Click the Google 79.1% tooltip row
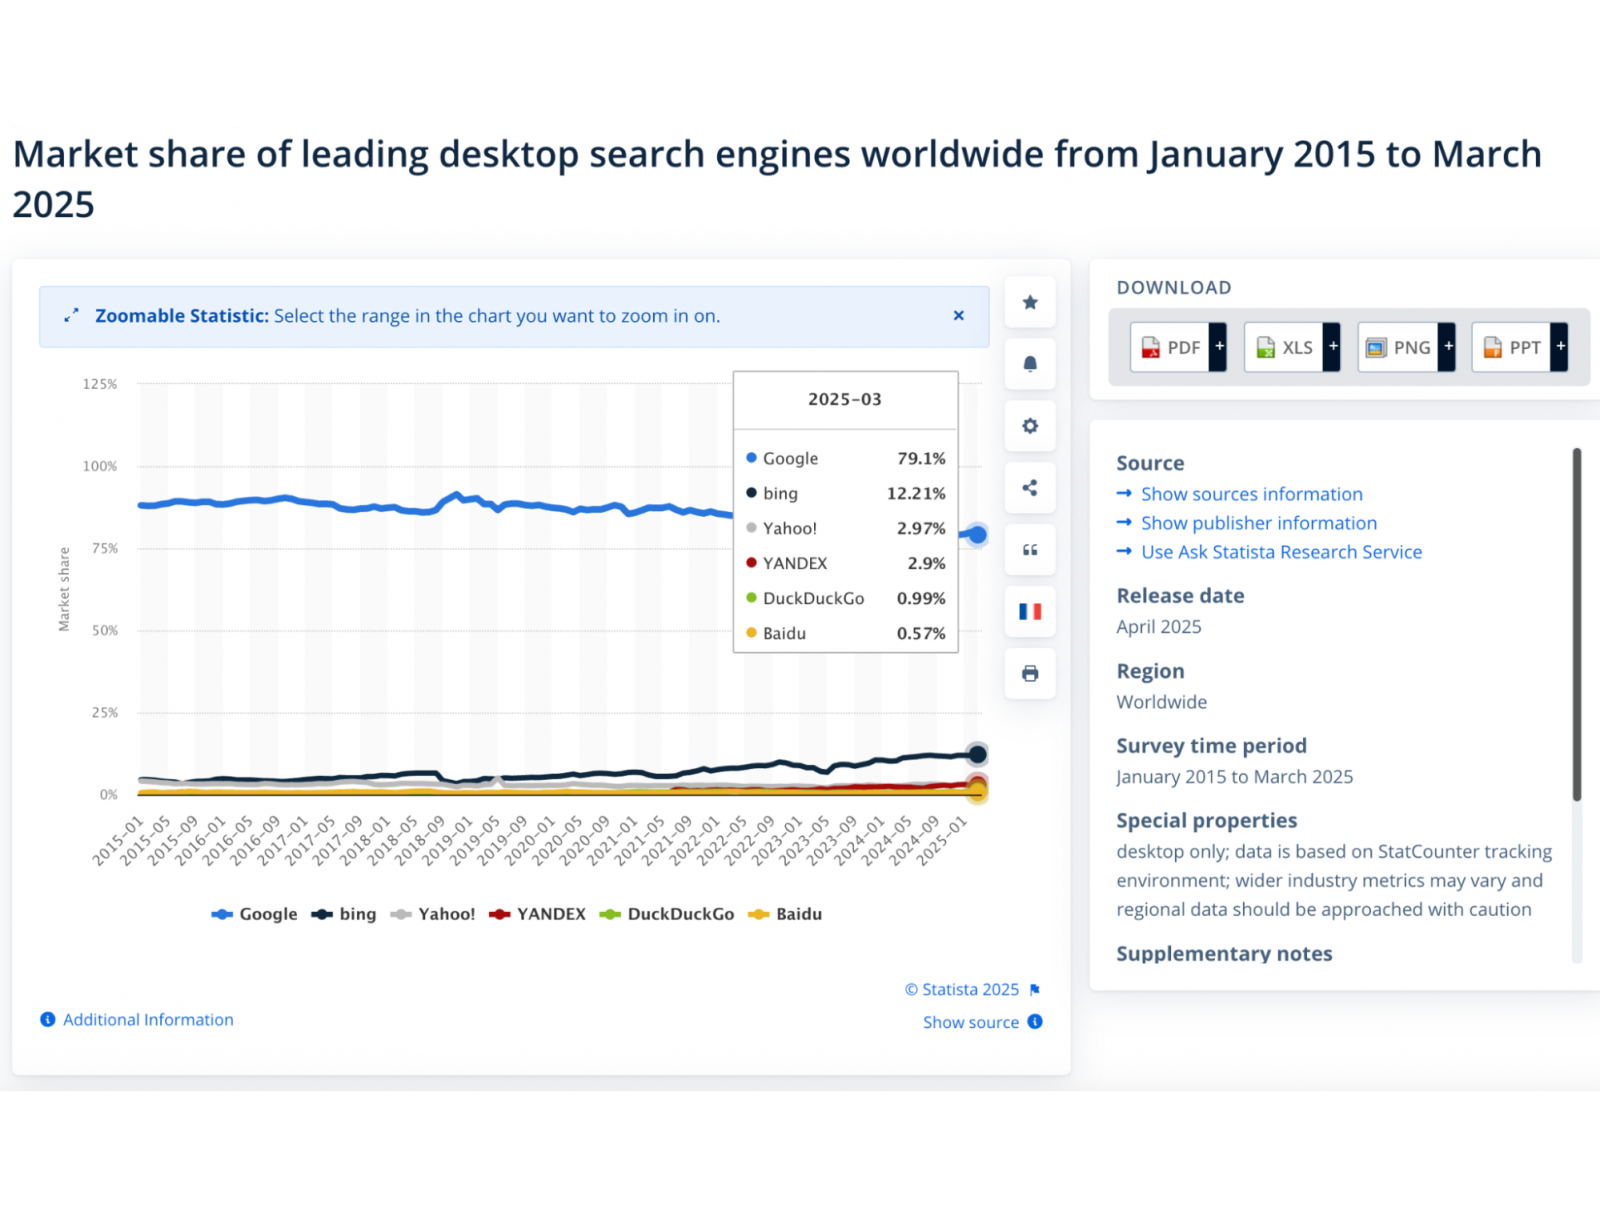The width and height of the screenshot is (1600, 1214). click(x=846, y=458)
